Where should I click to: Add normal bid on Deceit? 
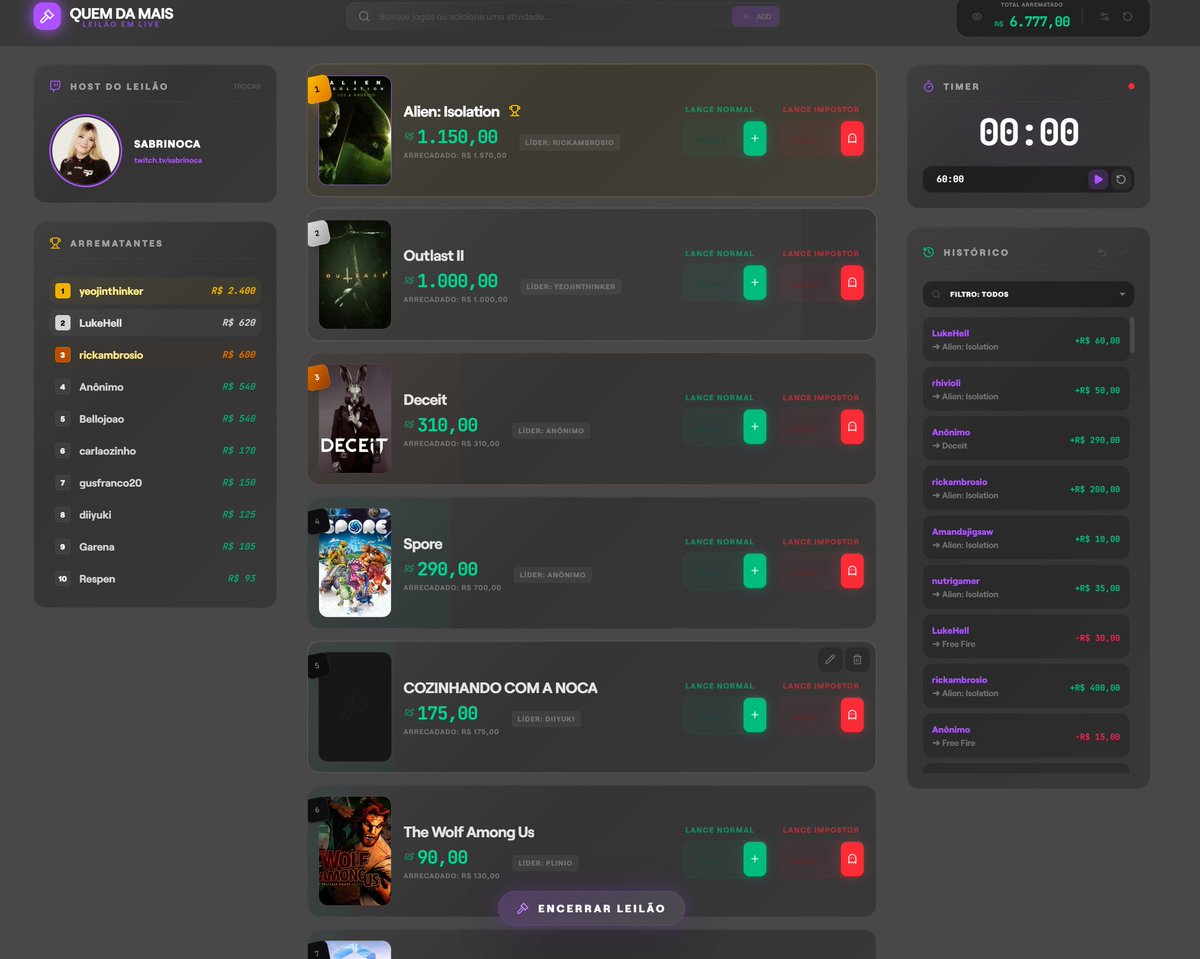pos(755,426)
